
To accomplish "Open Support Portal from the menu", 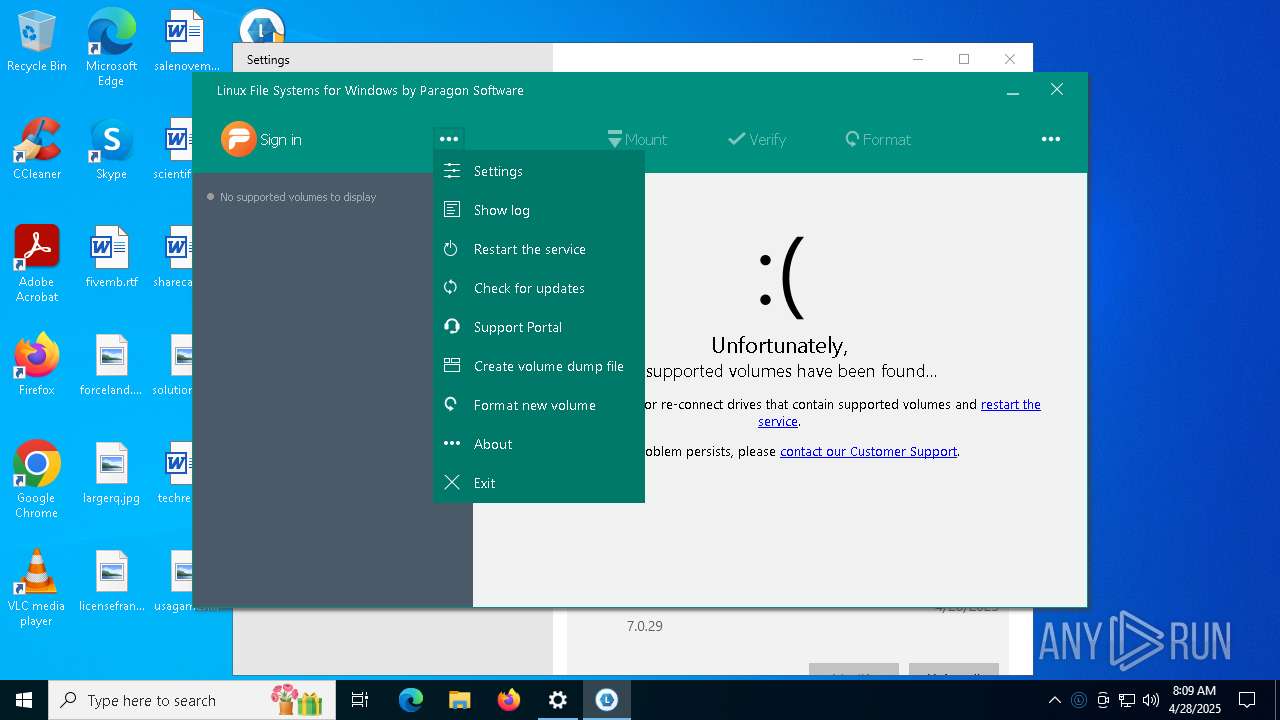I will click(539, 327).
